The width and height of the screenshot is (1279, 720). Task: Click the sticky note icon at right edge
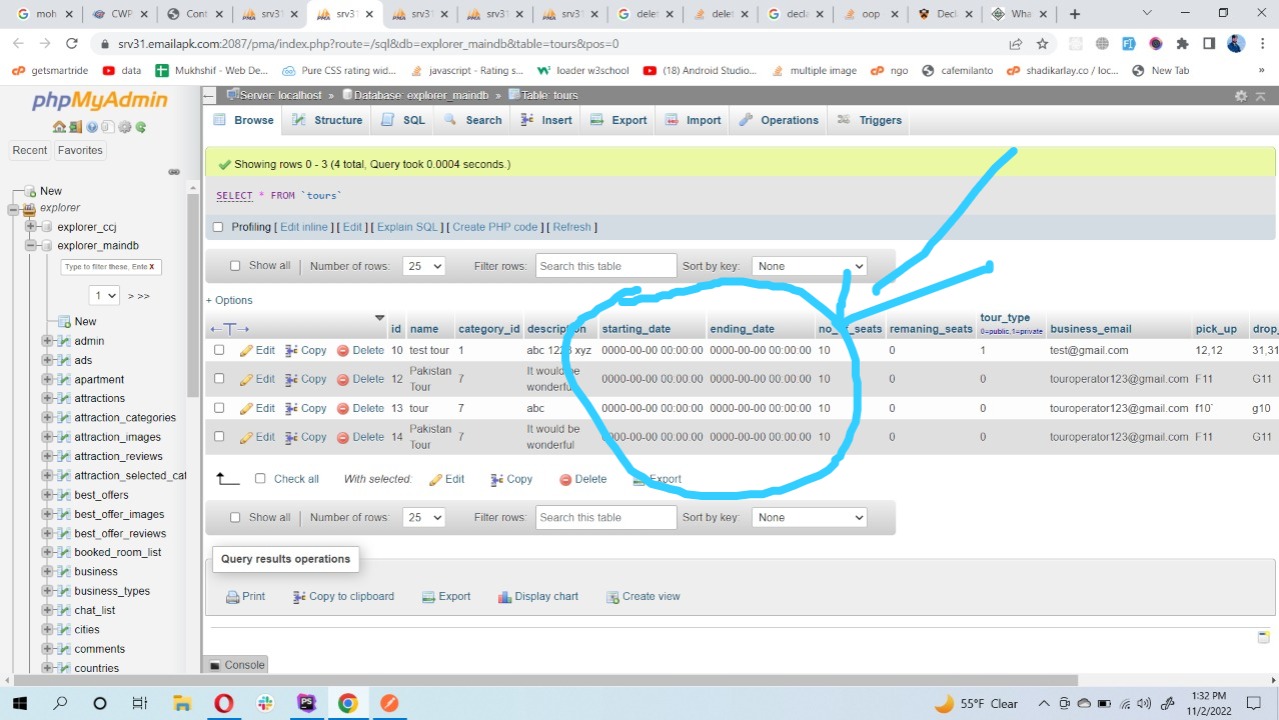click(x=1263, y=637)
